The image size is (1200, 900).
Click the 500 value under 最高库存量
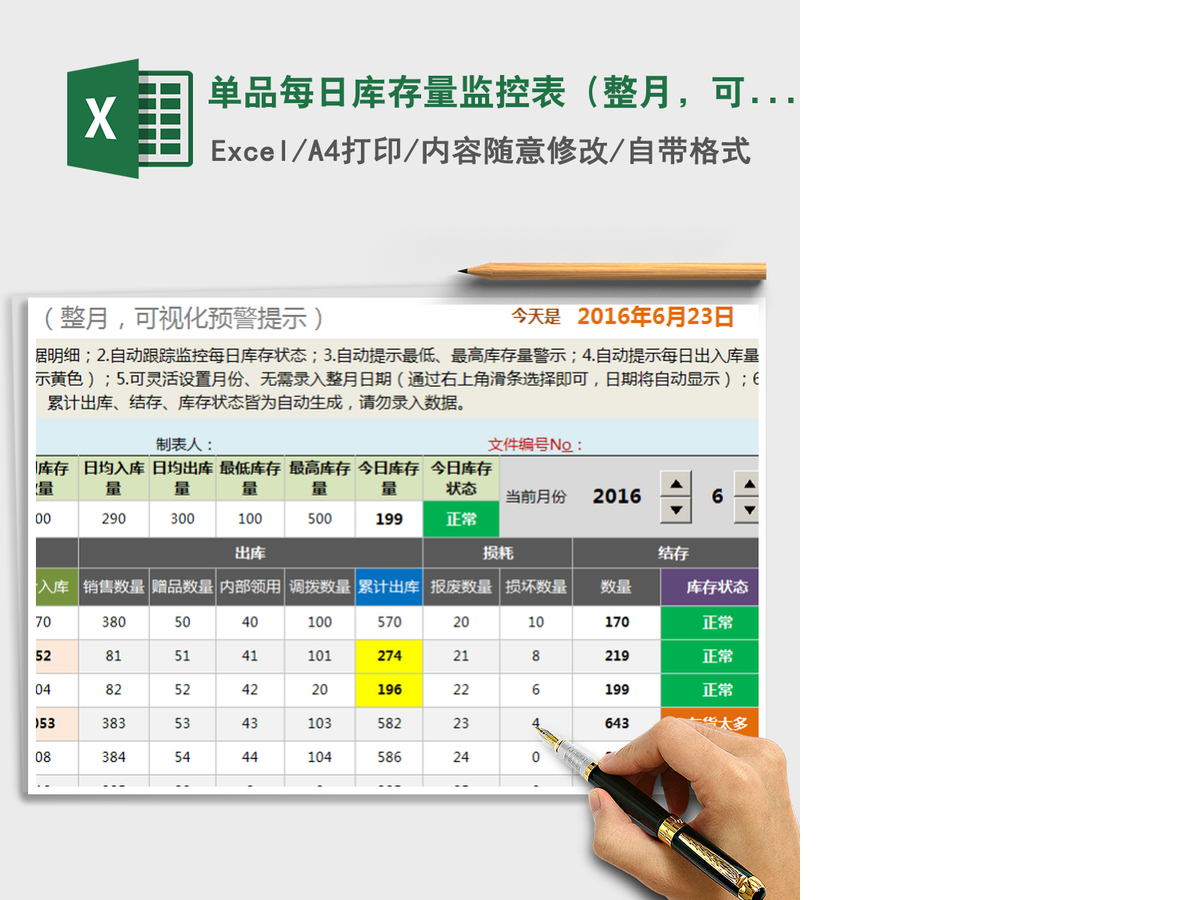pyautogui.click(x=320, y=519)
